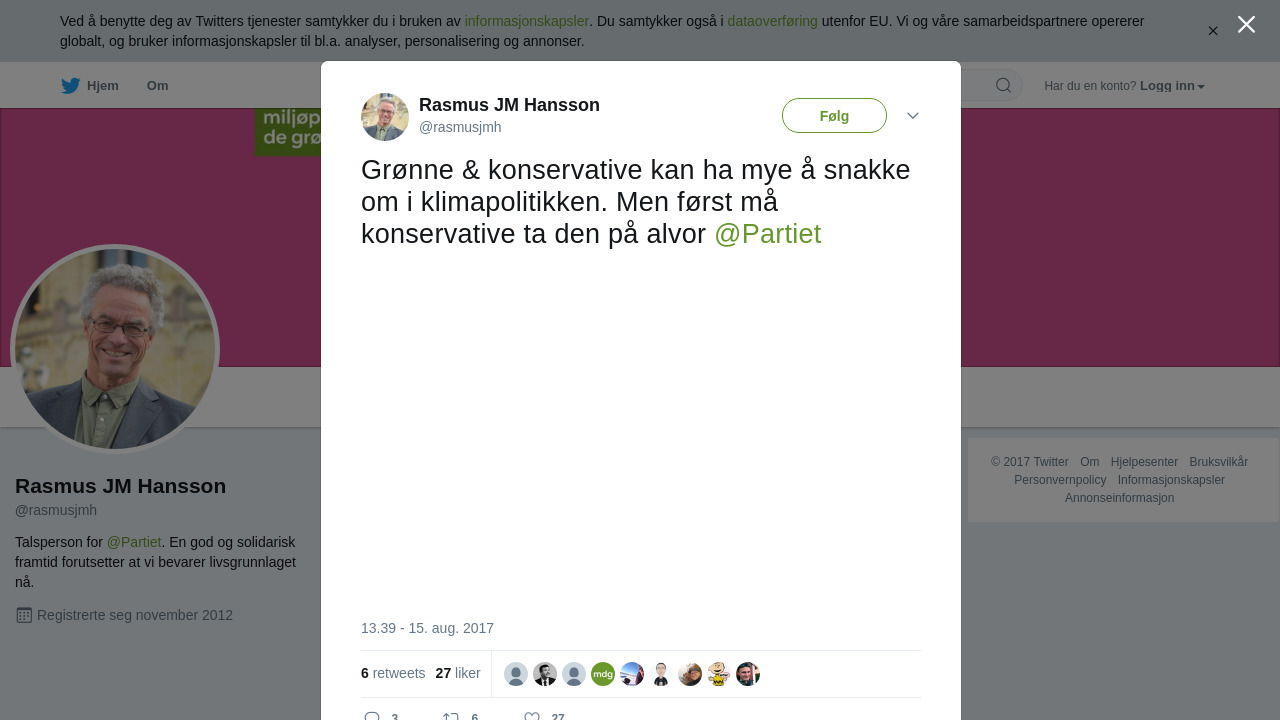Click the search magnifier icon

point(1003,85)
